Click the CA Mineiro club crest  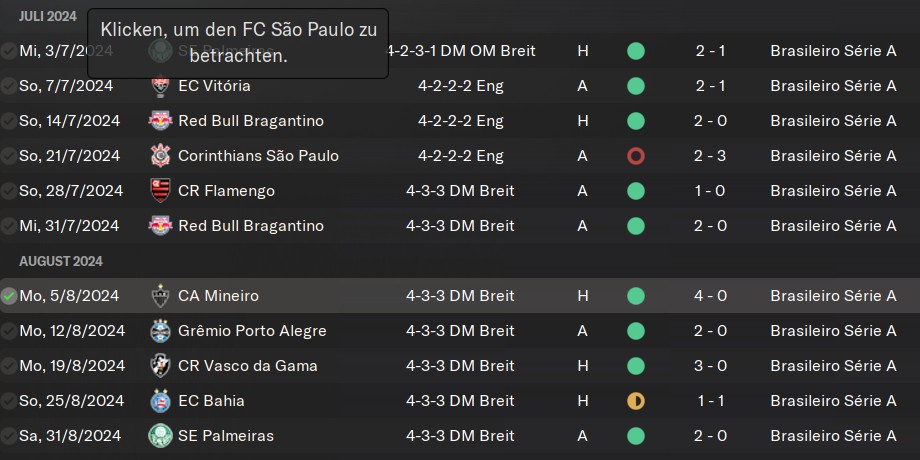(x=160, y=296)
